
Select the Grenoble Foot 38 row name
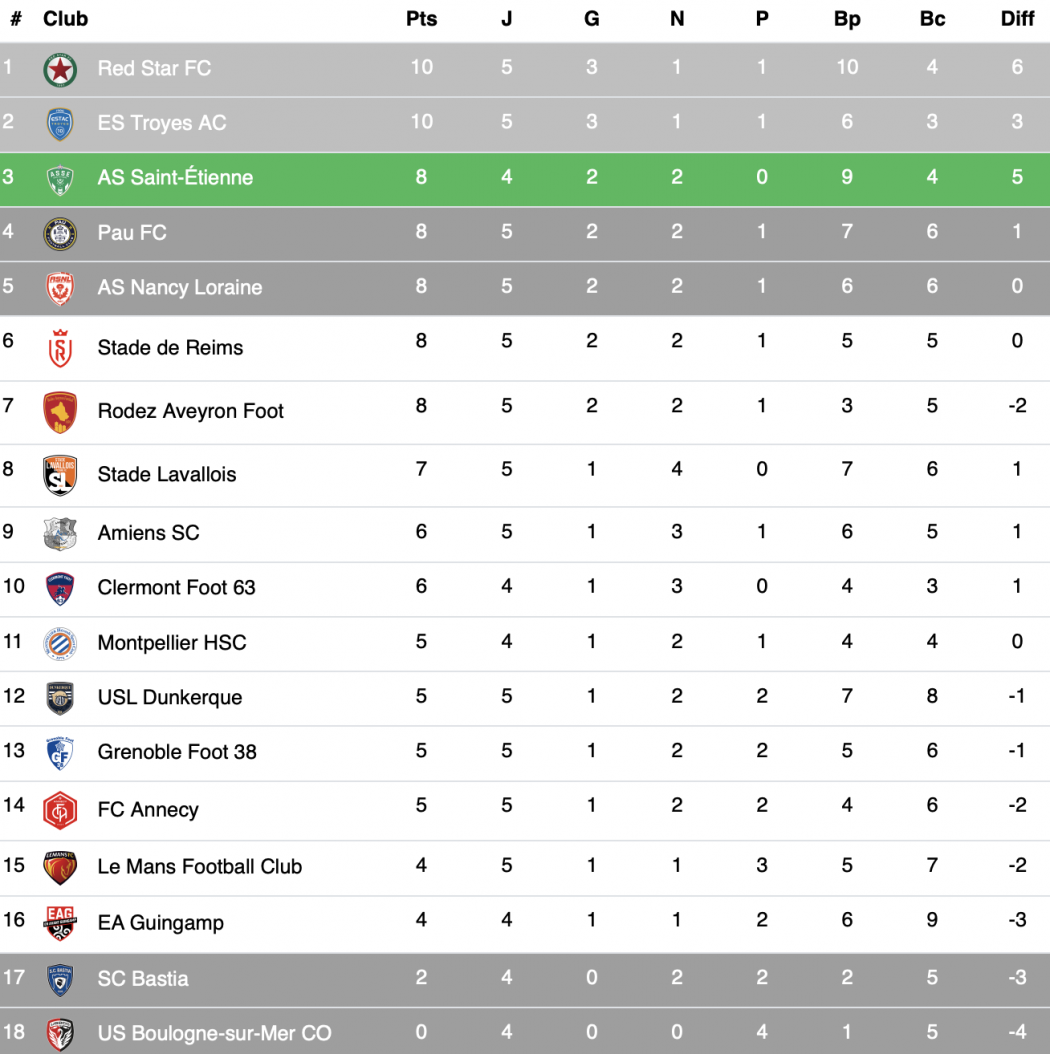click(177, 752)
